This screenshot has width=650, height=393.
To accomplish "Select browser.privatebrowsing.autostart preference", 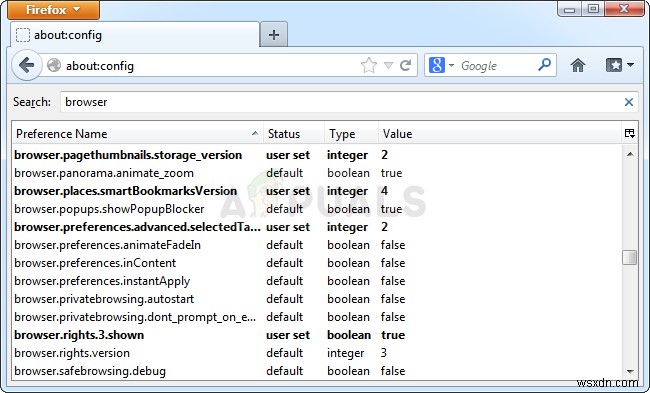I will (317, 299).
